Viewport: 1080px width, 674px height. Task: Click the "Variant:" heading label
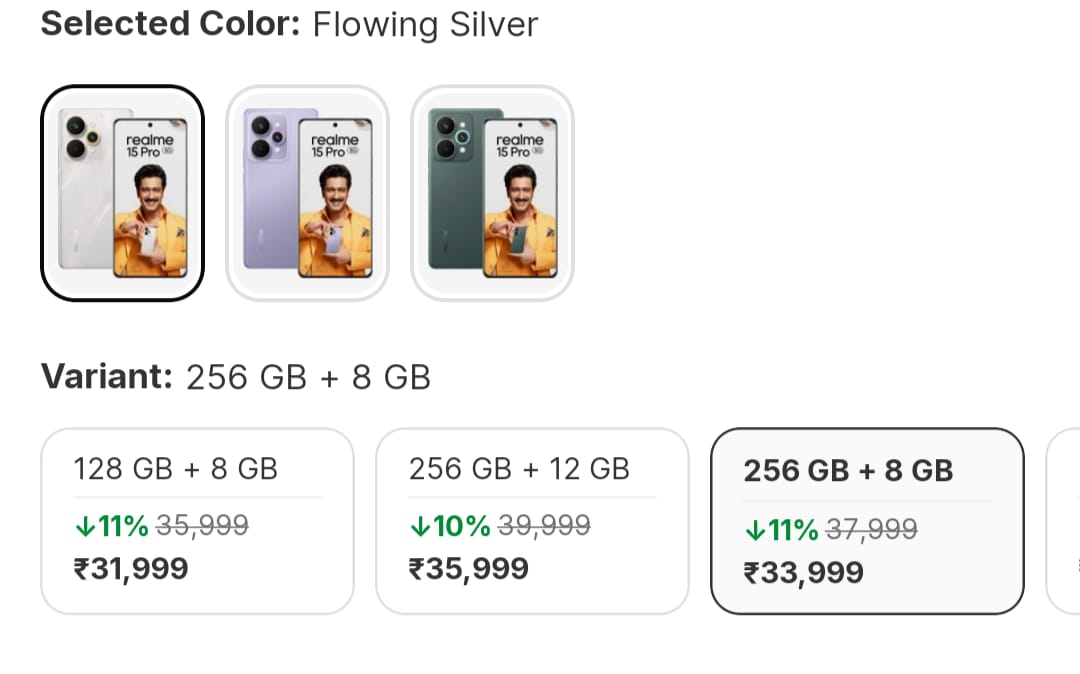[108, 377]
